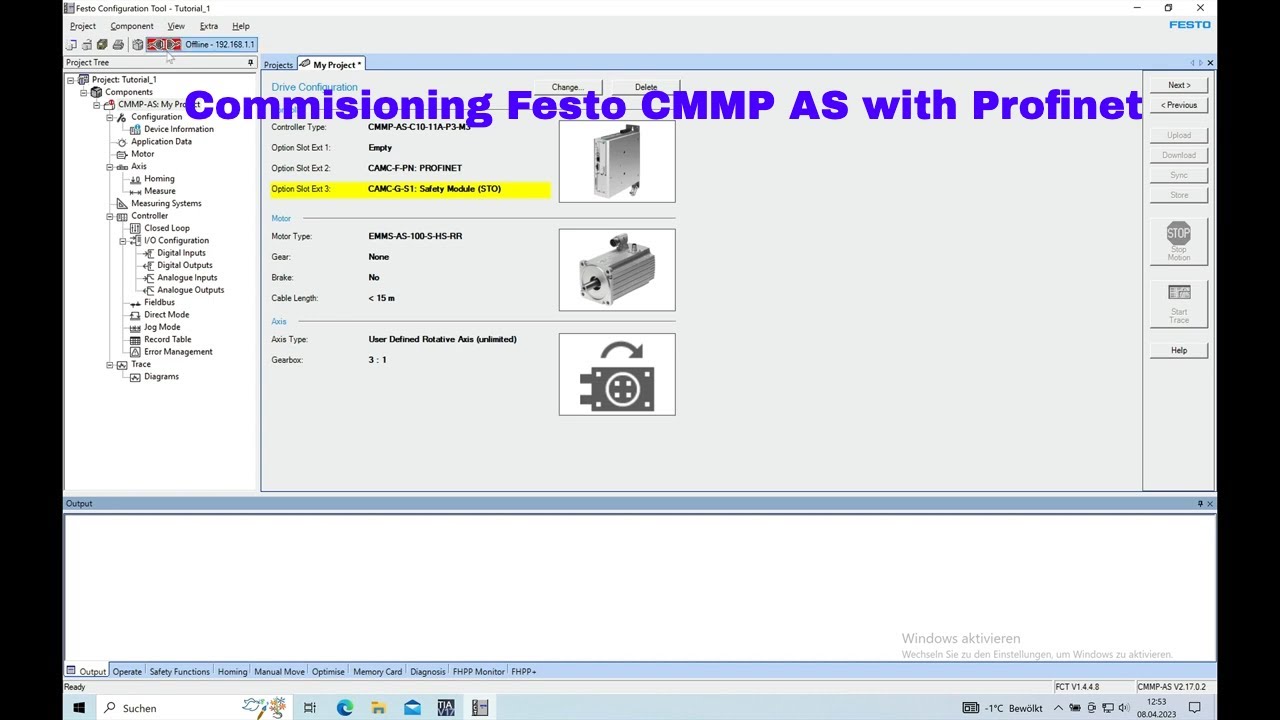Click the CMMP controller thumbnail image

point(617,162)
